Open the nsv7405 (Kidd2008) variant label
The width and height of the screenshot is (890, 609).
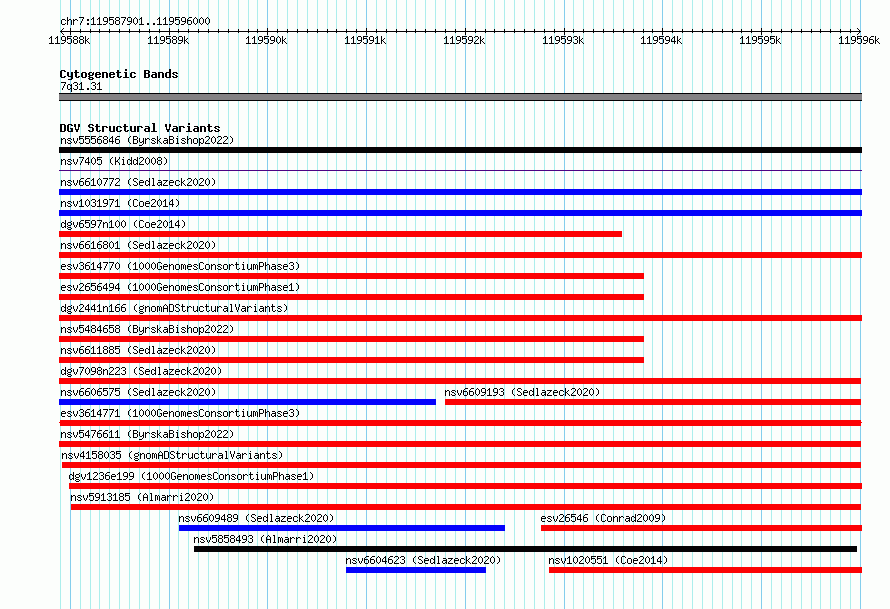114,161
